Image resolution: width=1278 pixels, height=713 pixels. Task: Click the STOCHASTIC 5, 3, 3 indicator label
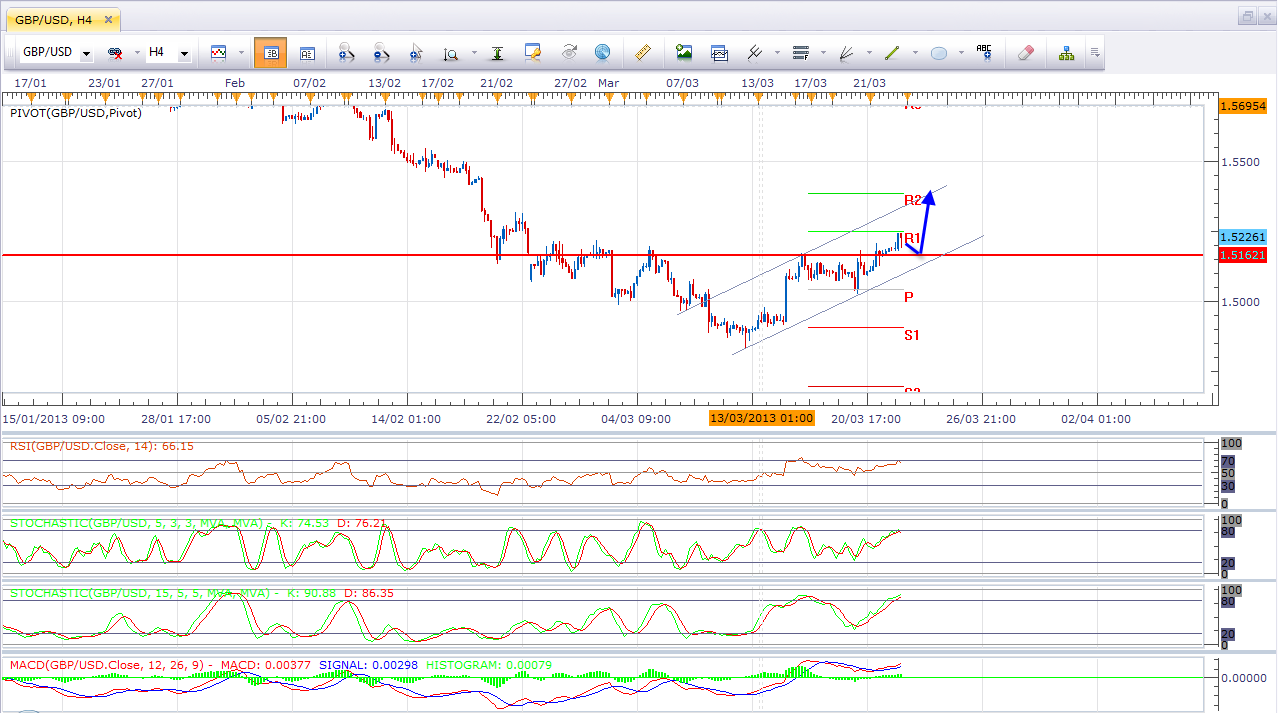pyautogui.click(x=198, y=522)
